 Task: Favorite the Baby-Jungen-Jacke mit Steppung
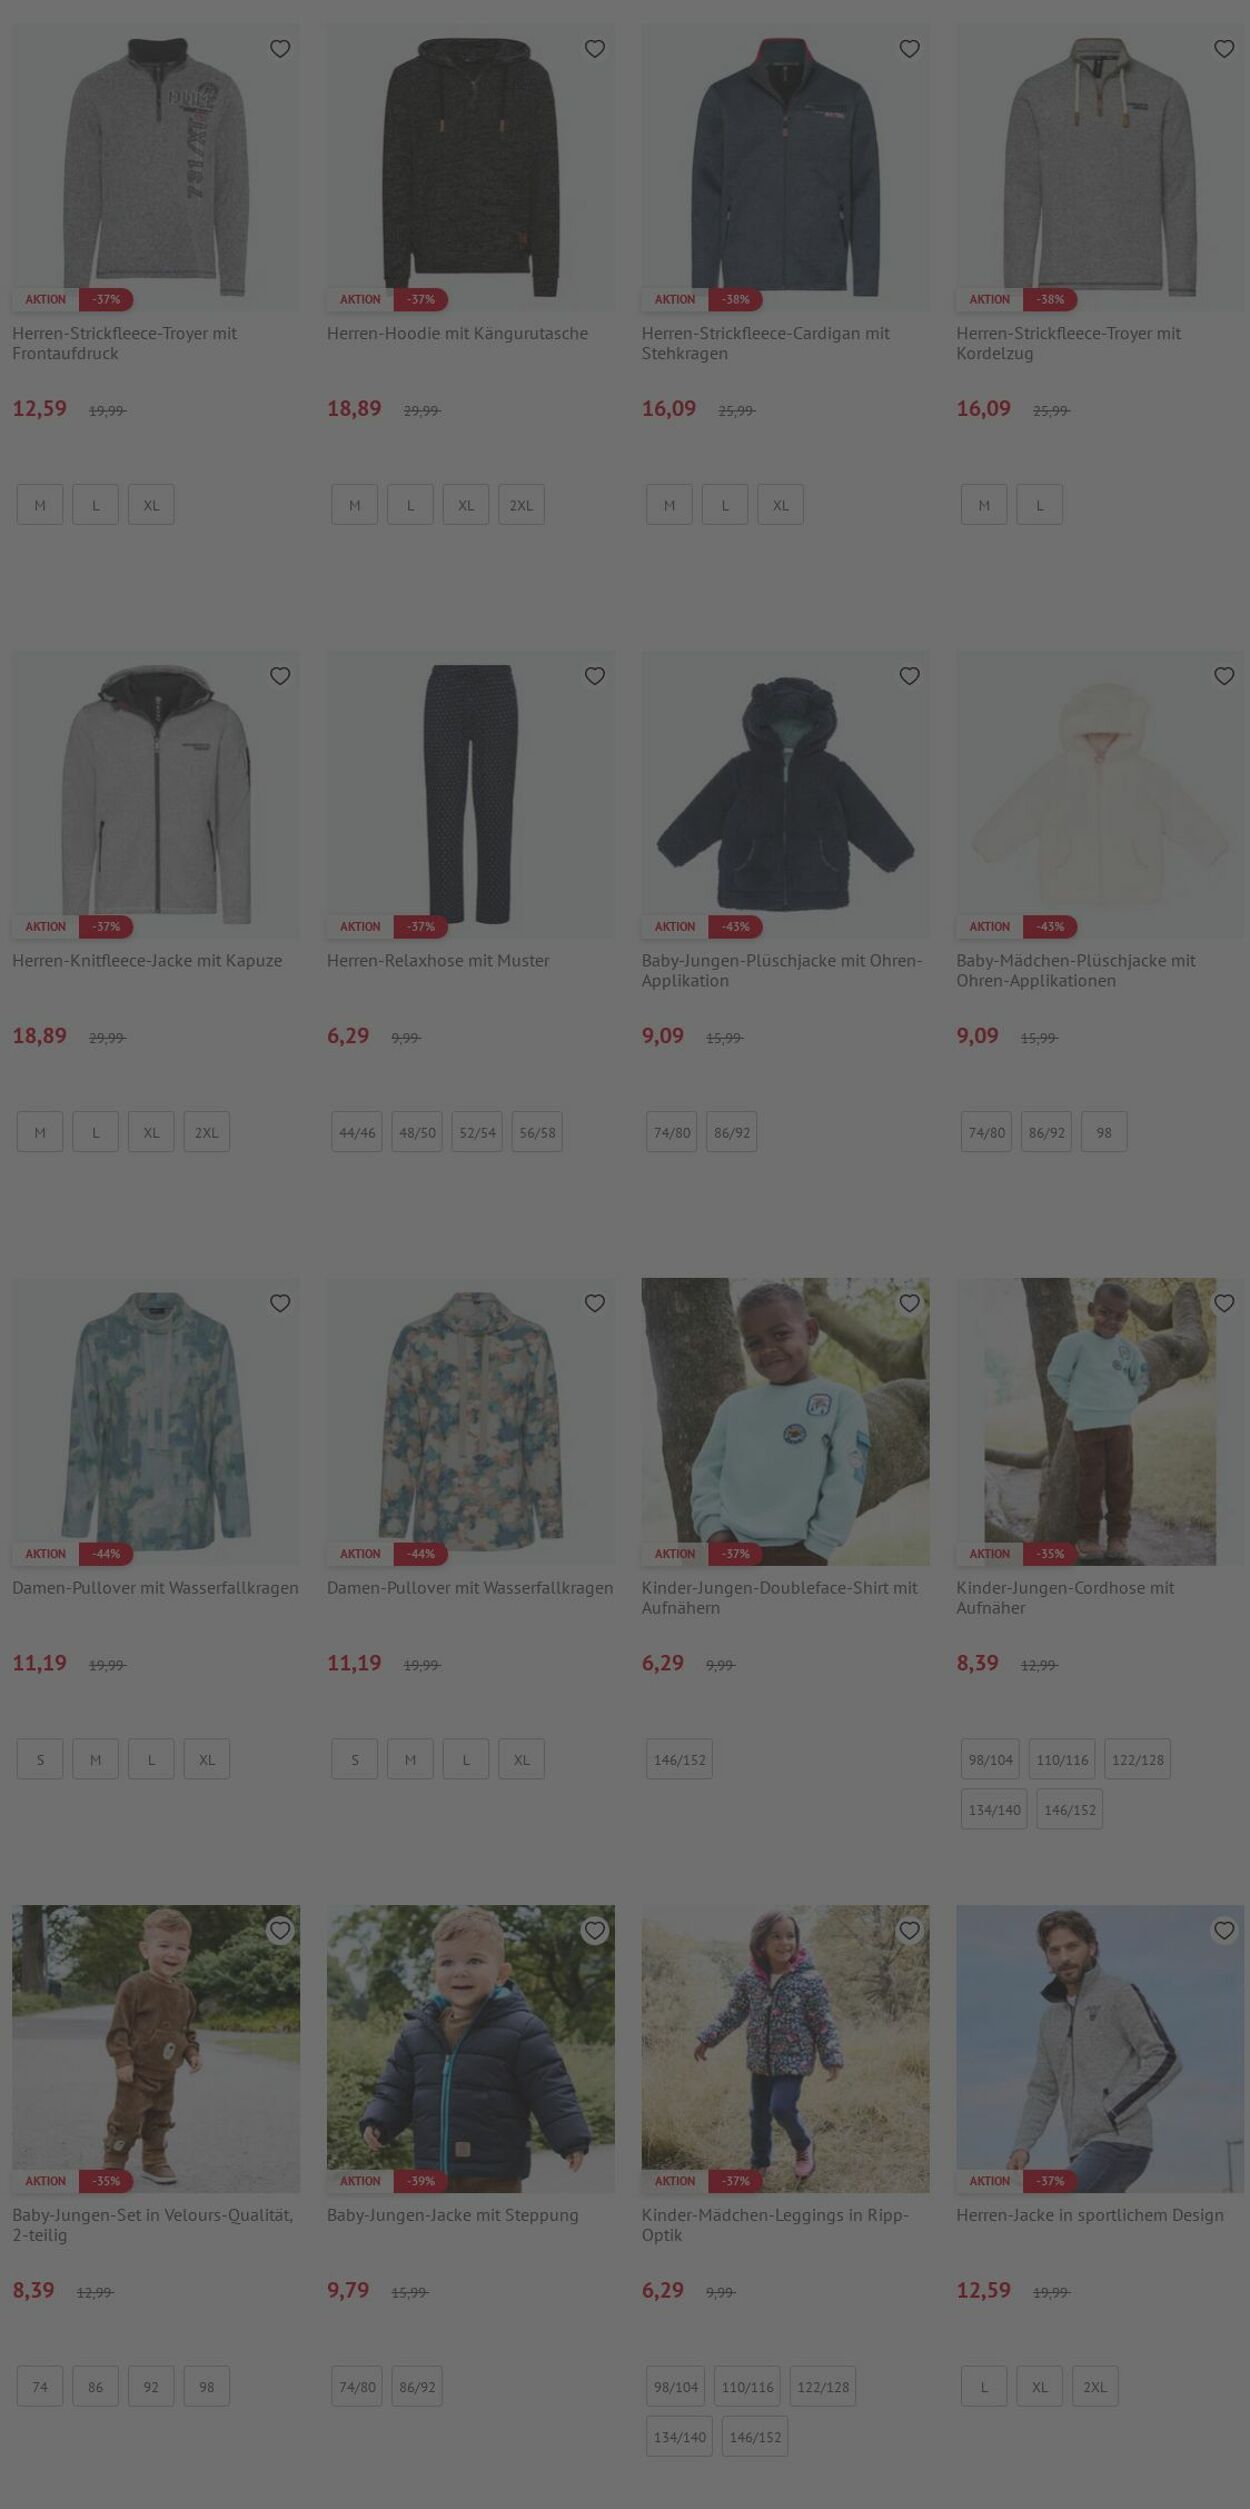tap(595, 1930)
